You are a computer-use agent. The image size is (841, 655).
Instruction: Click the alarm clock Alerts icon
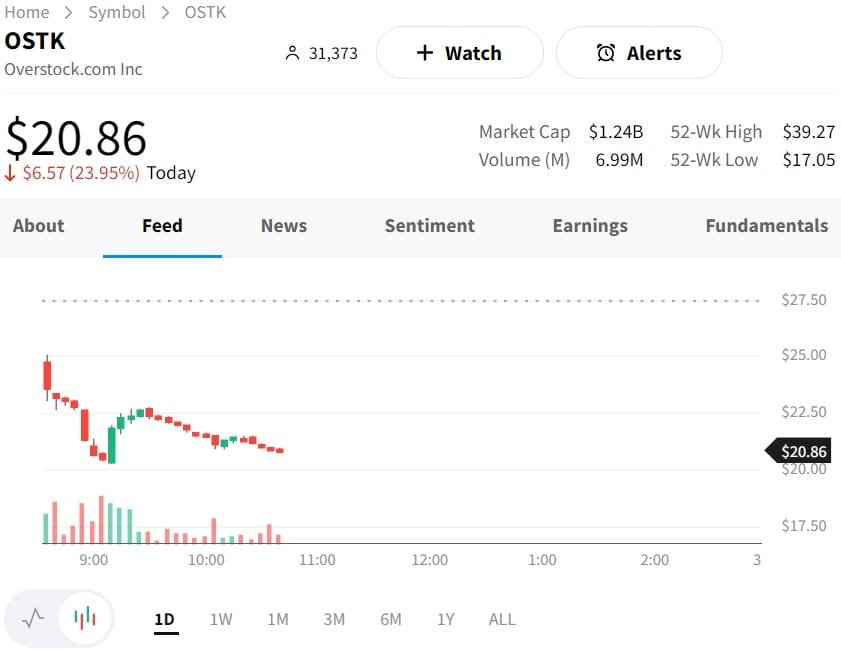606,53
